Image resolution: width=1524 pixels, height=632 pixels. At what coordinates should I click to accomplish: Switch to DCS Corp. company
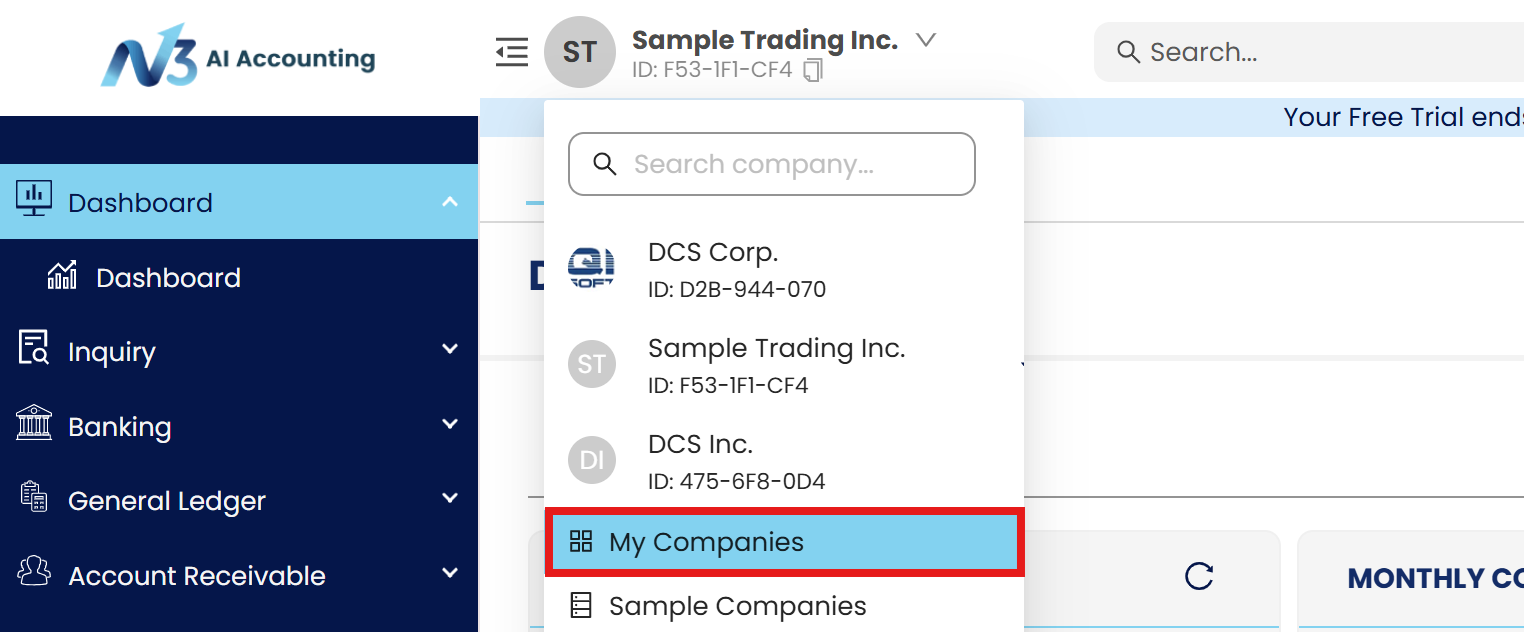(x=713, y=269)
